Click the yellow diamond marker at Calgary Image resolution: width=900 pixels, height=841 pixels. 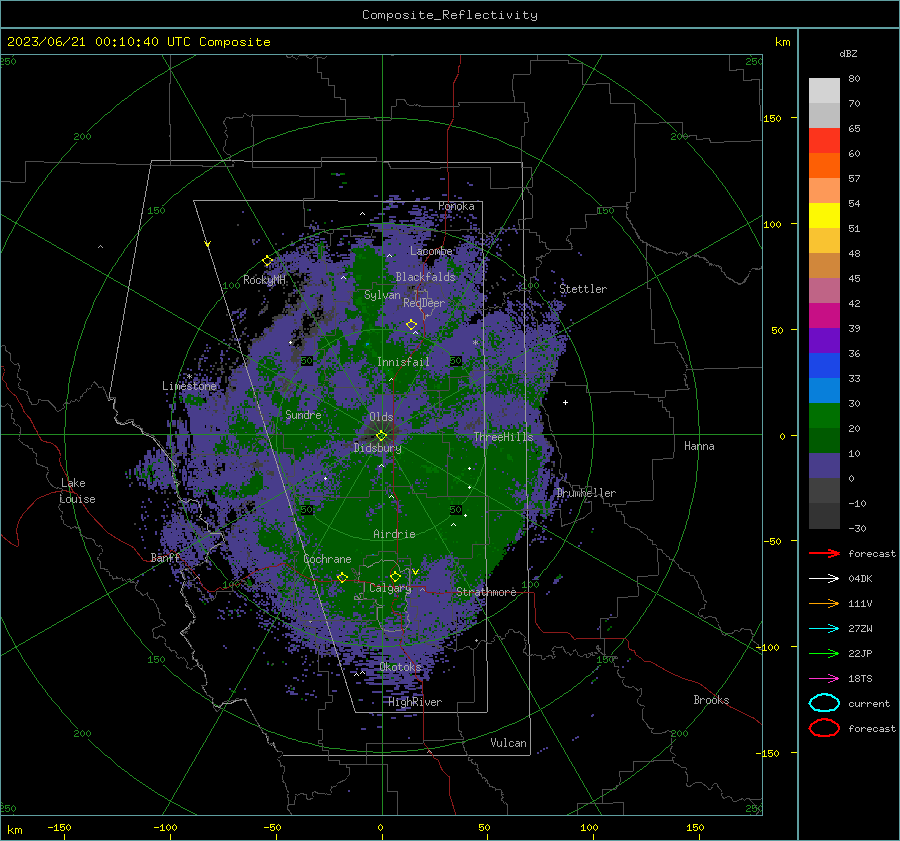coord(395,576)
